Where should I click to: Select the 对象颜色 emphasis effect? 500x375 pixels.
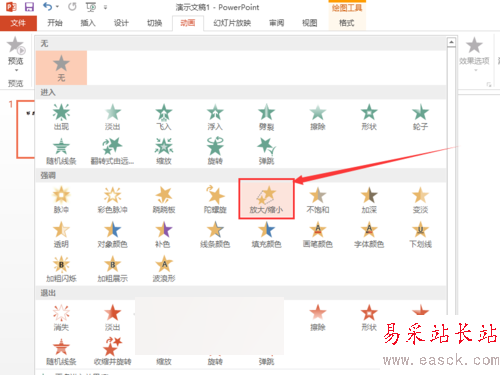tap(112, 234)
